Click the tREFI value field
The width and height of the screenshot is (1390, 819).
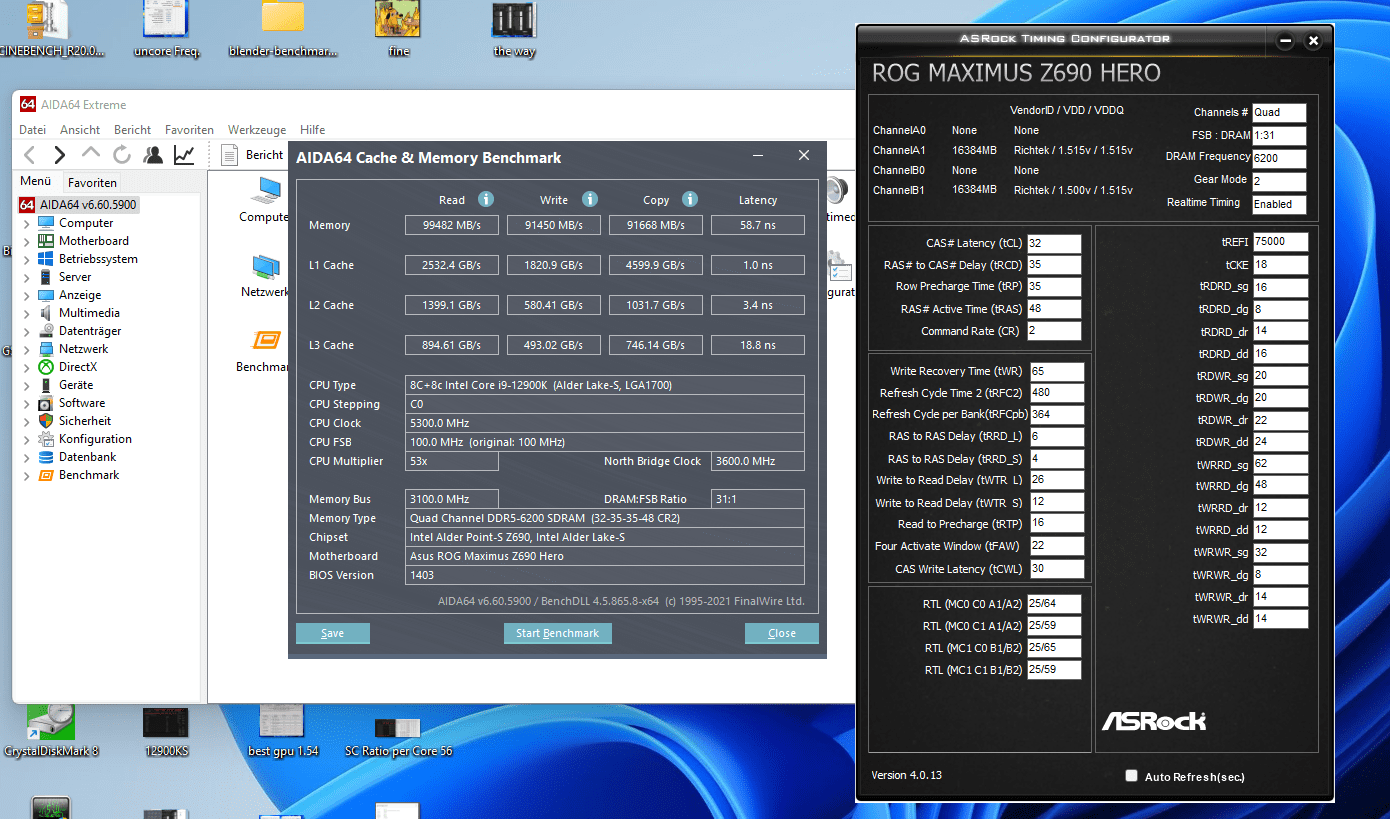point(1280,242)
